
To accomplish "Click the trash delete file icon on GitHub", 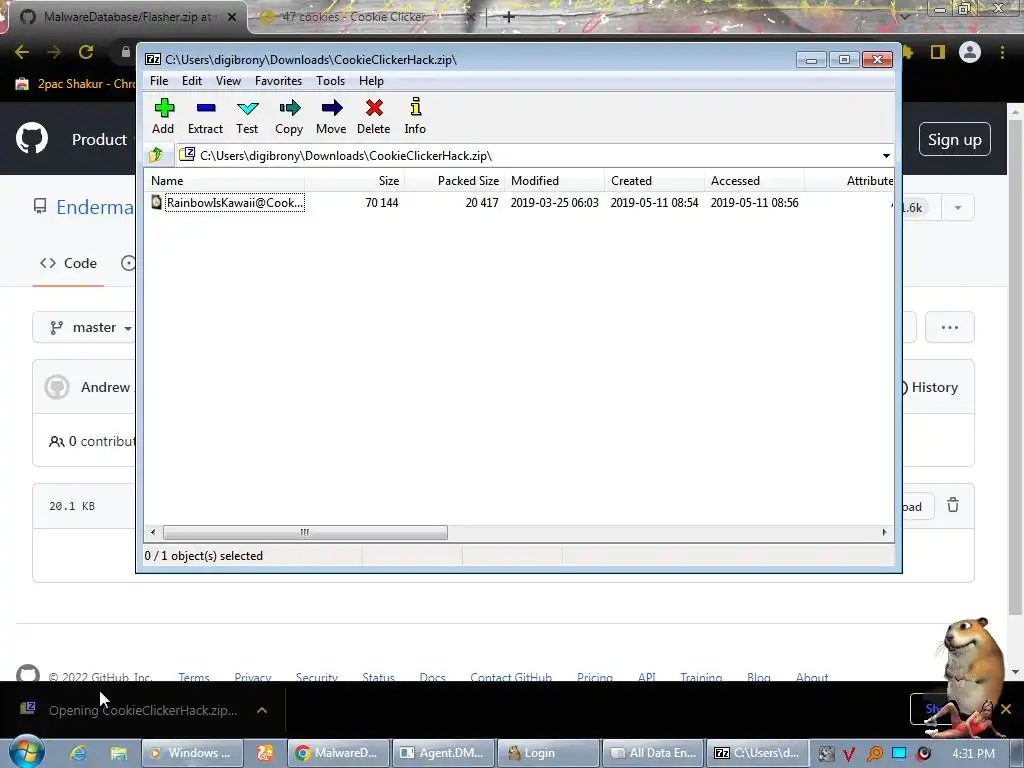I will pyautogui.click(x=953, y=505).
